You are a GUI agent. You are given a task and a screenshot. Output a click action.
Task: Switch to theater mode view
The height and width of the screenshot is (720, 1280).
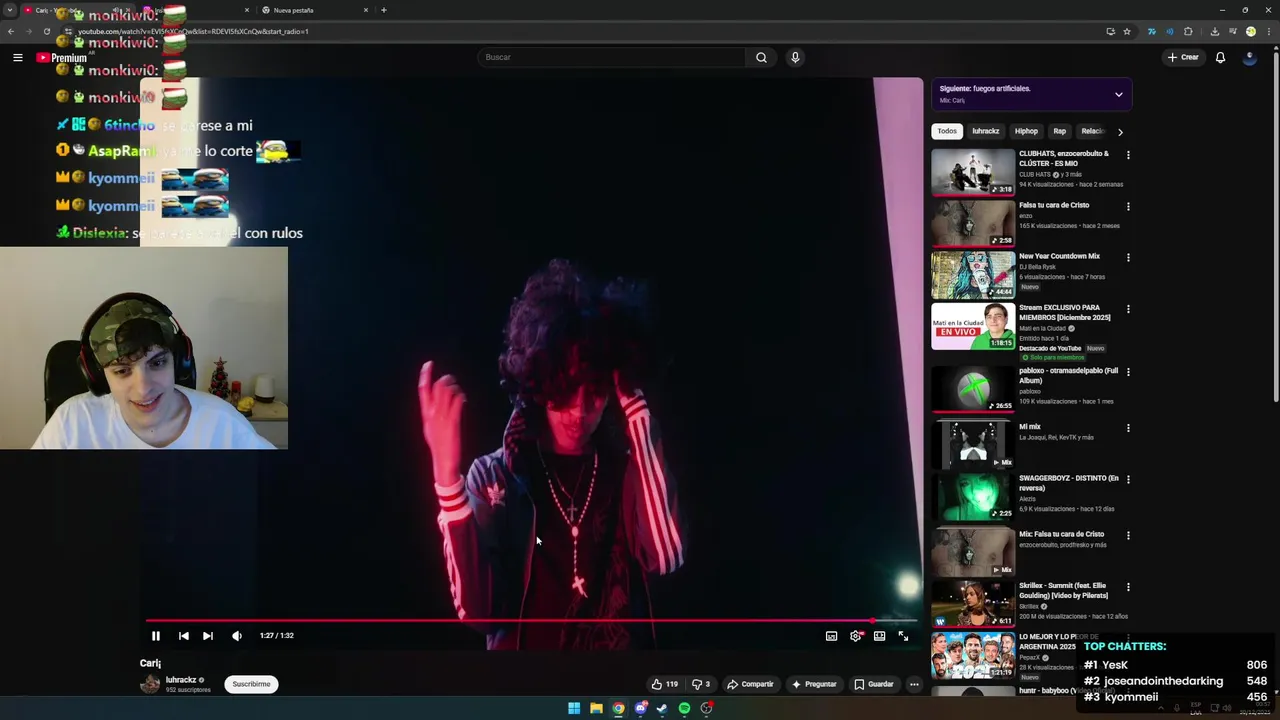pos(879,636)
